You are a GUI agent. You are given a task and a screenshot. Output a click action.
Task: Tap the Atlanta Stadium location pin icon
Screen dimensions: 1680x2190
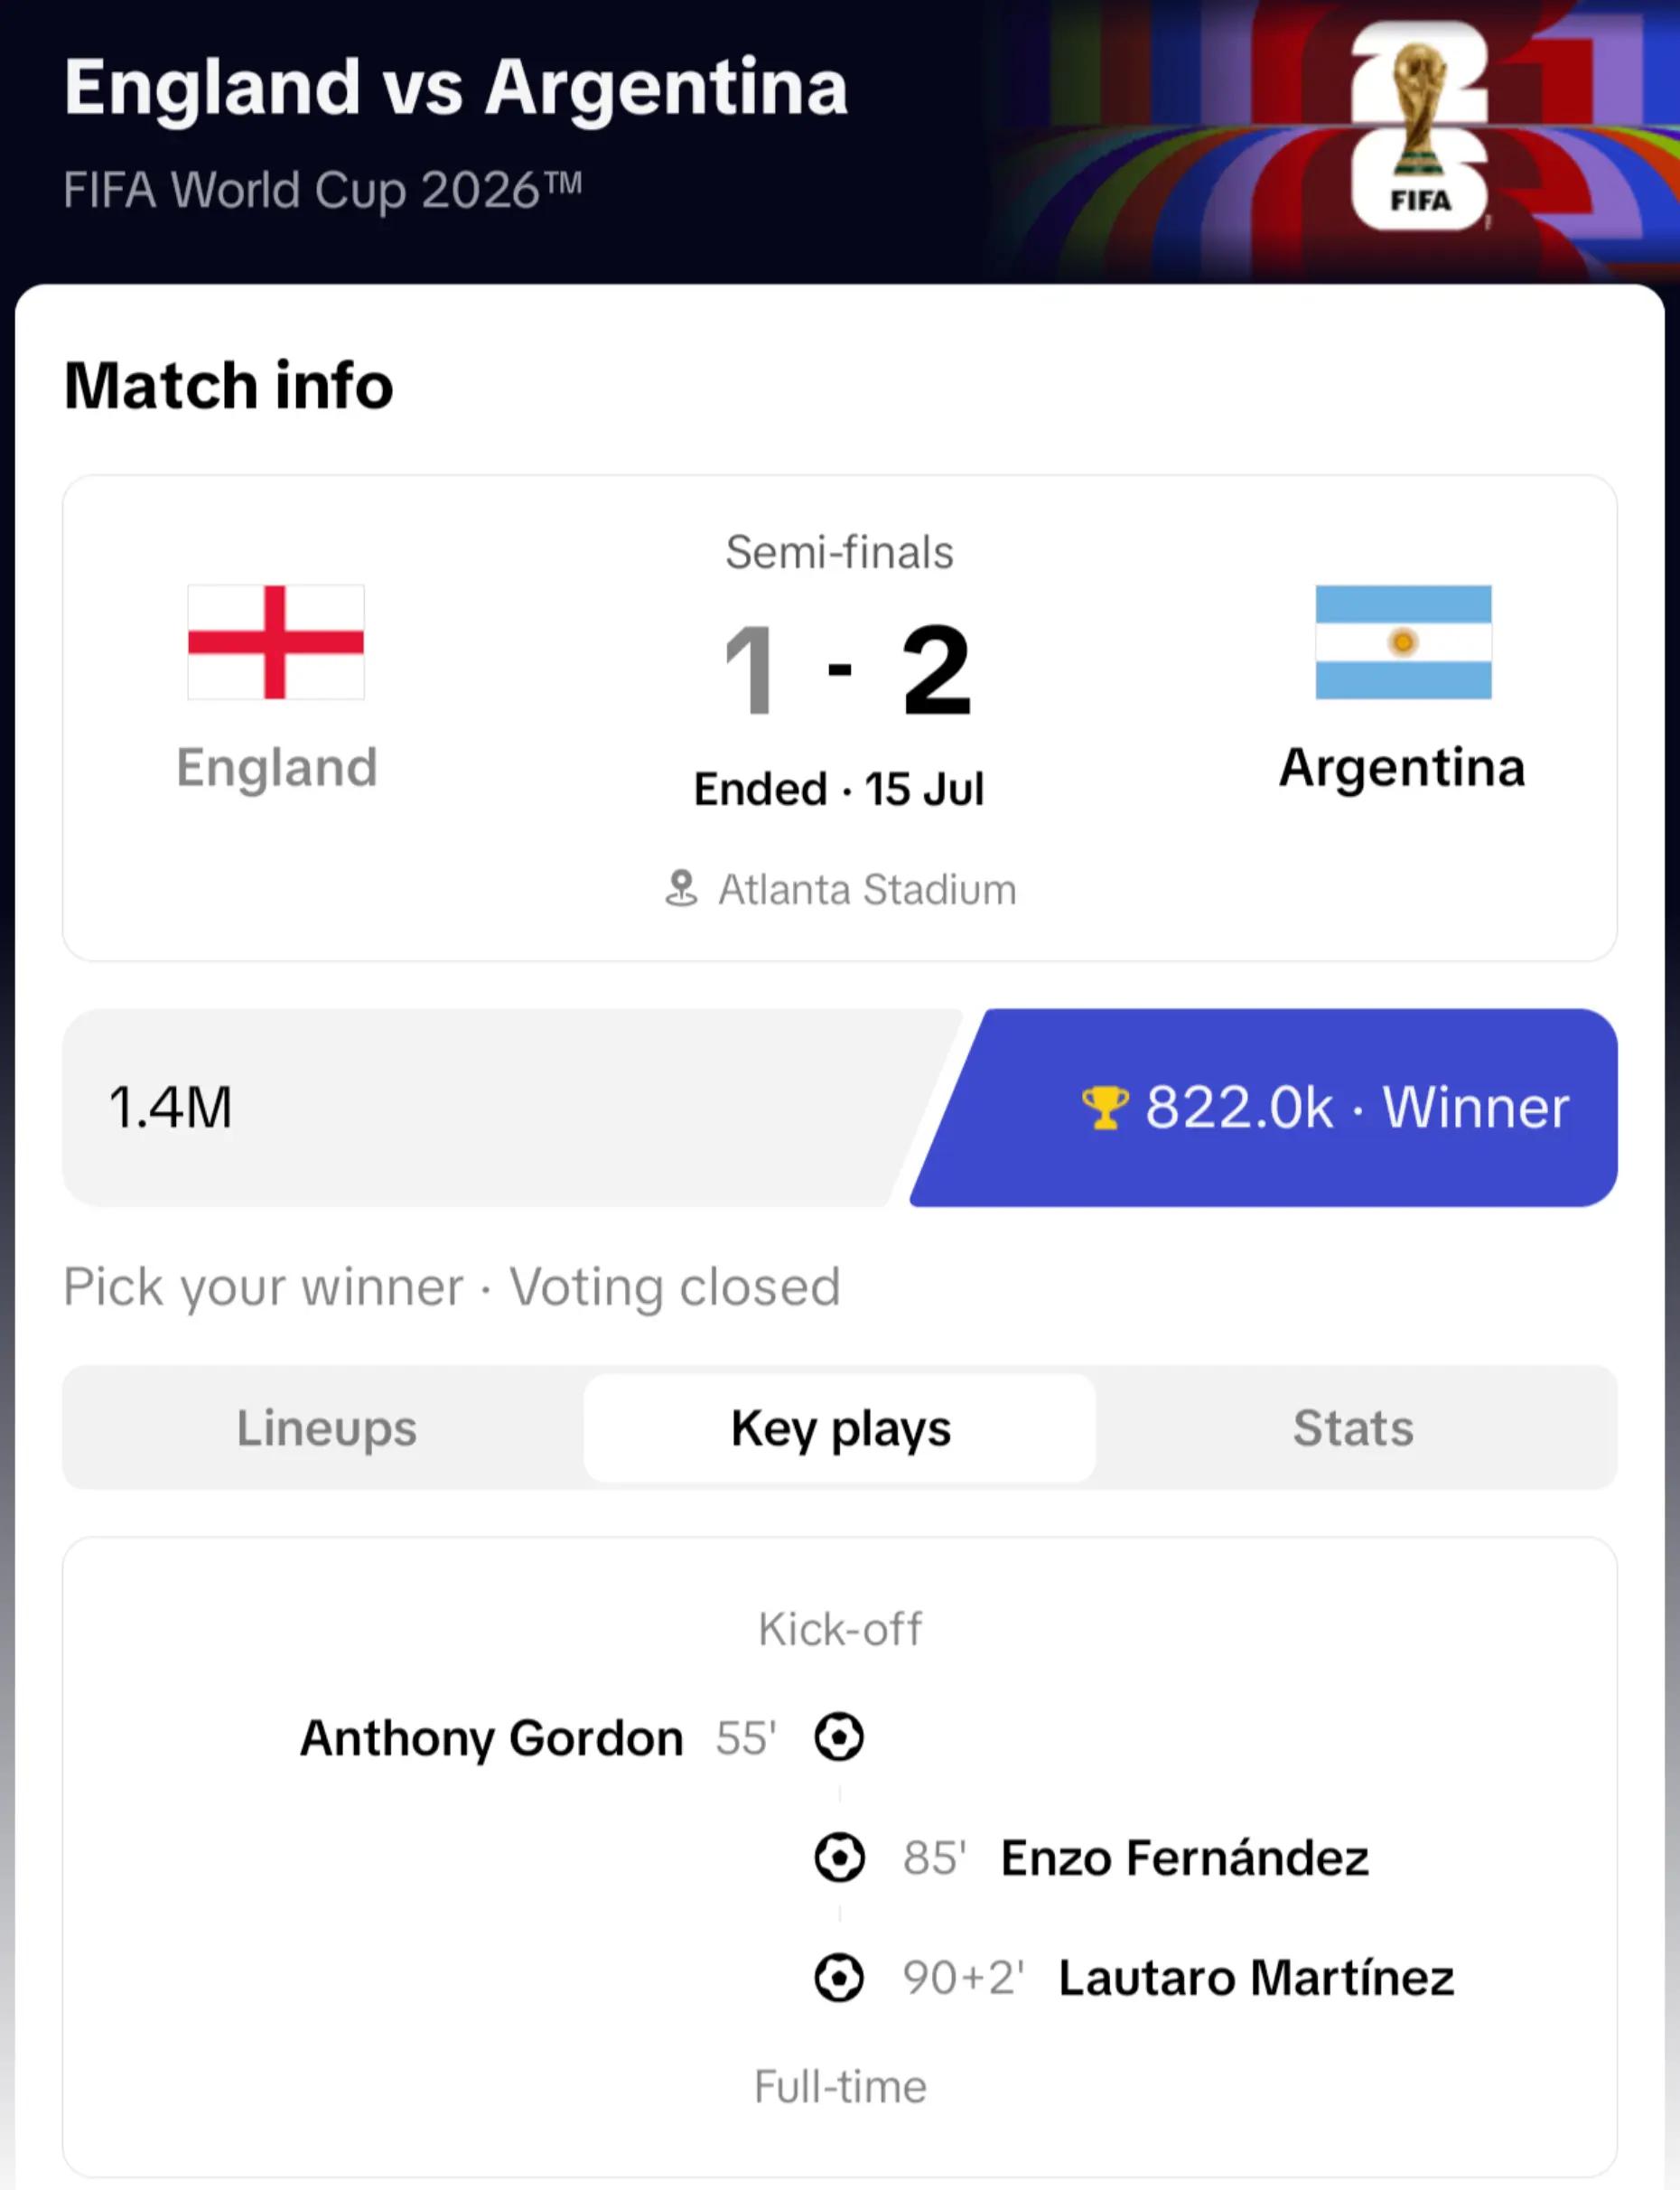click(681, 889)
